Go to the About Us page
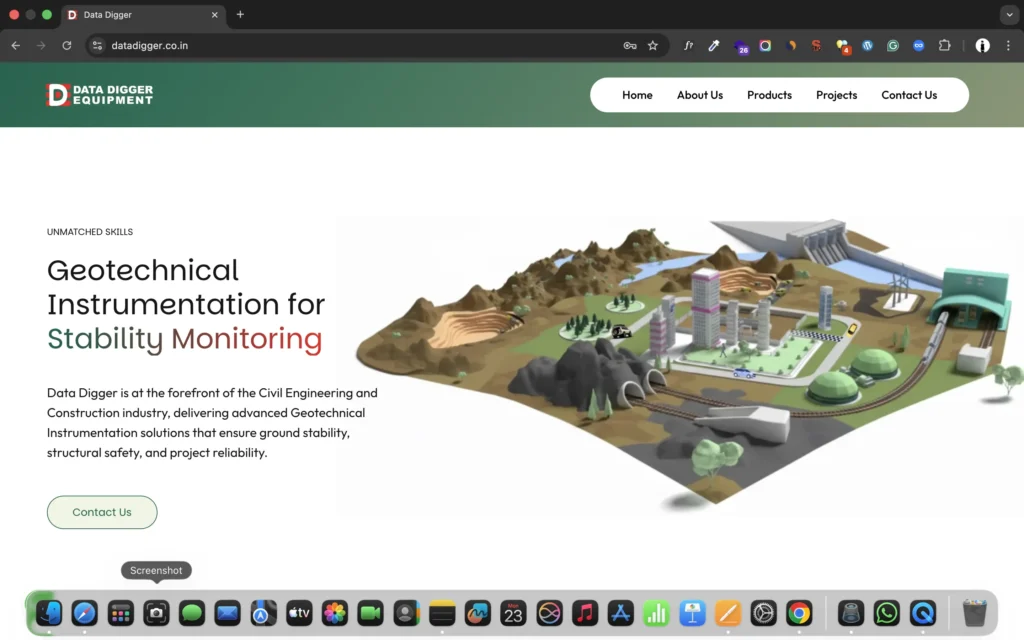Image resolution: width=1024 pixels, height=640 pixels. pos(699,95)
